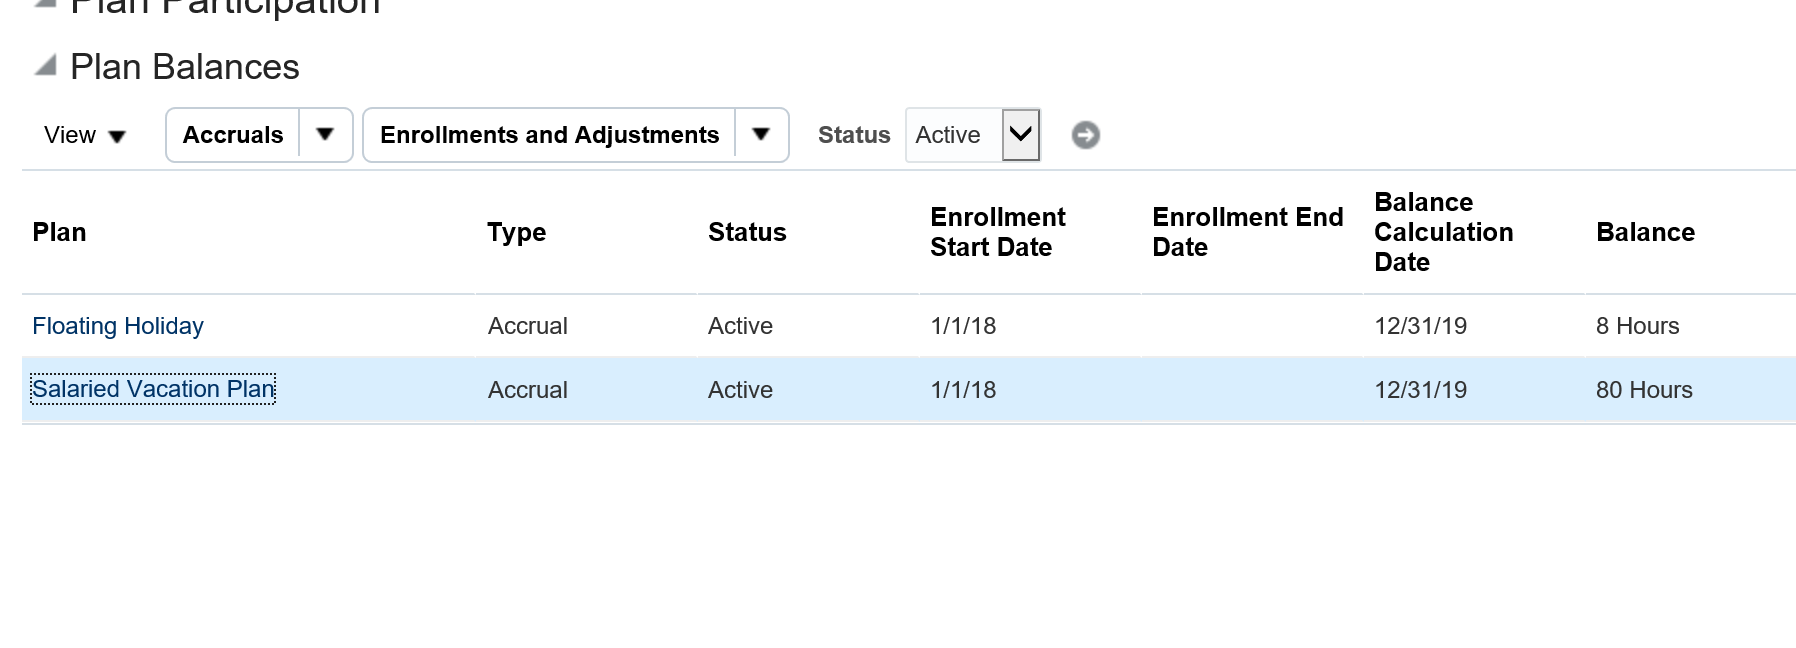Click the Status label beside the filter
Screen dimensions: 1796x648
point(854,134)
